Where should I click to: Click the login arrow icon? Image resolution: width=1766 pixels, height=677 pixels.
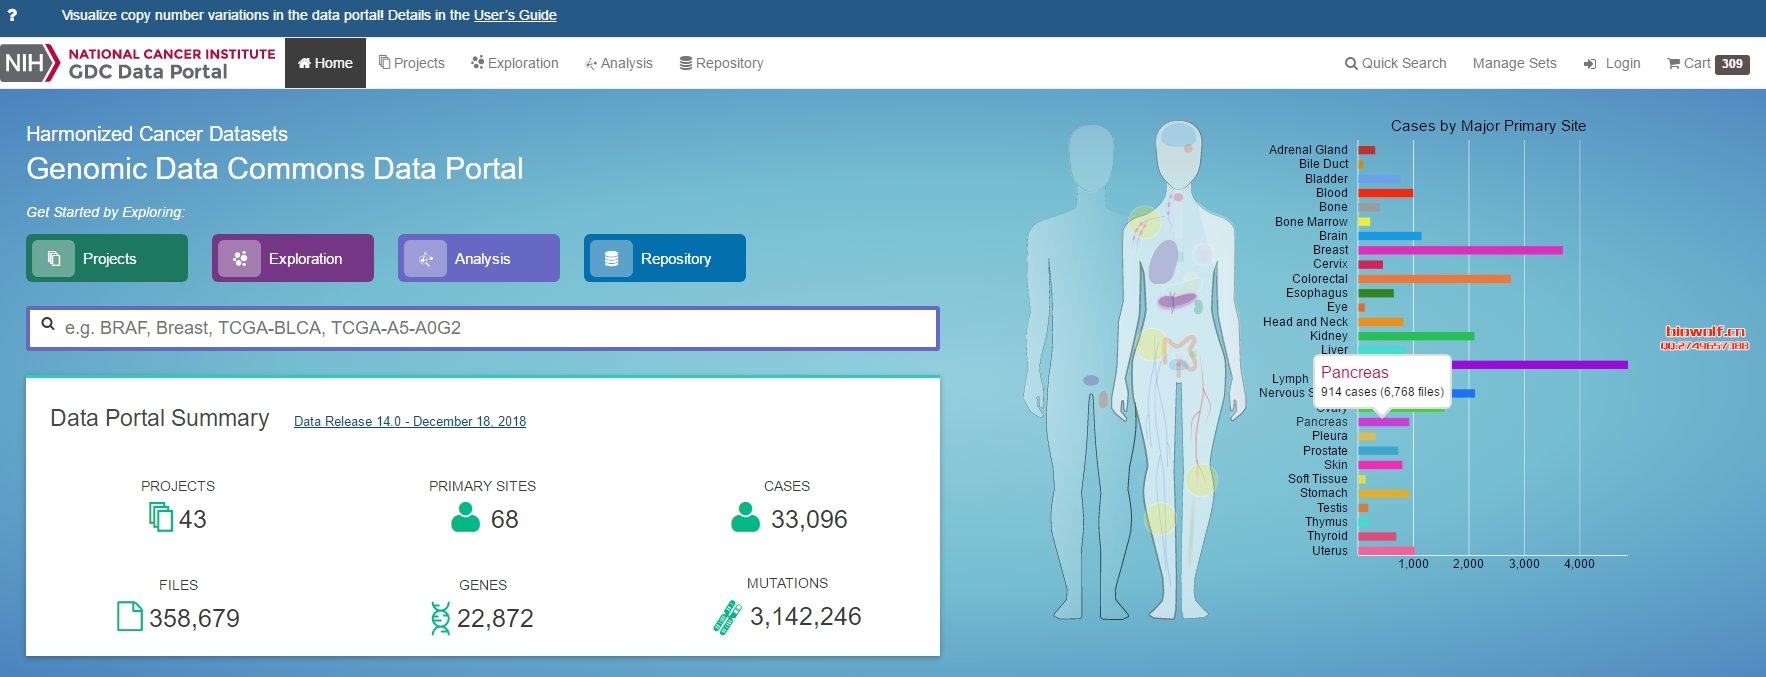pos(1590,64)
